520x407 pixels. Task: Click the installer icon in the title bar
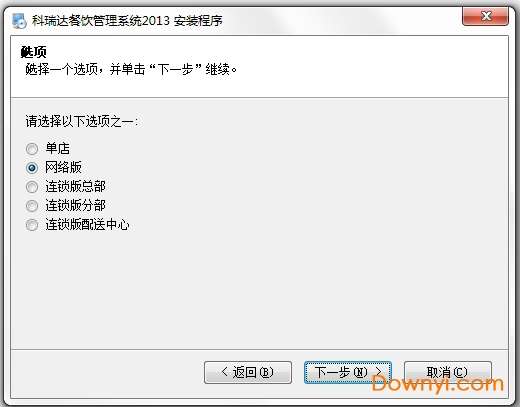[x=19, y=21]
